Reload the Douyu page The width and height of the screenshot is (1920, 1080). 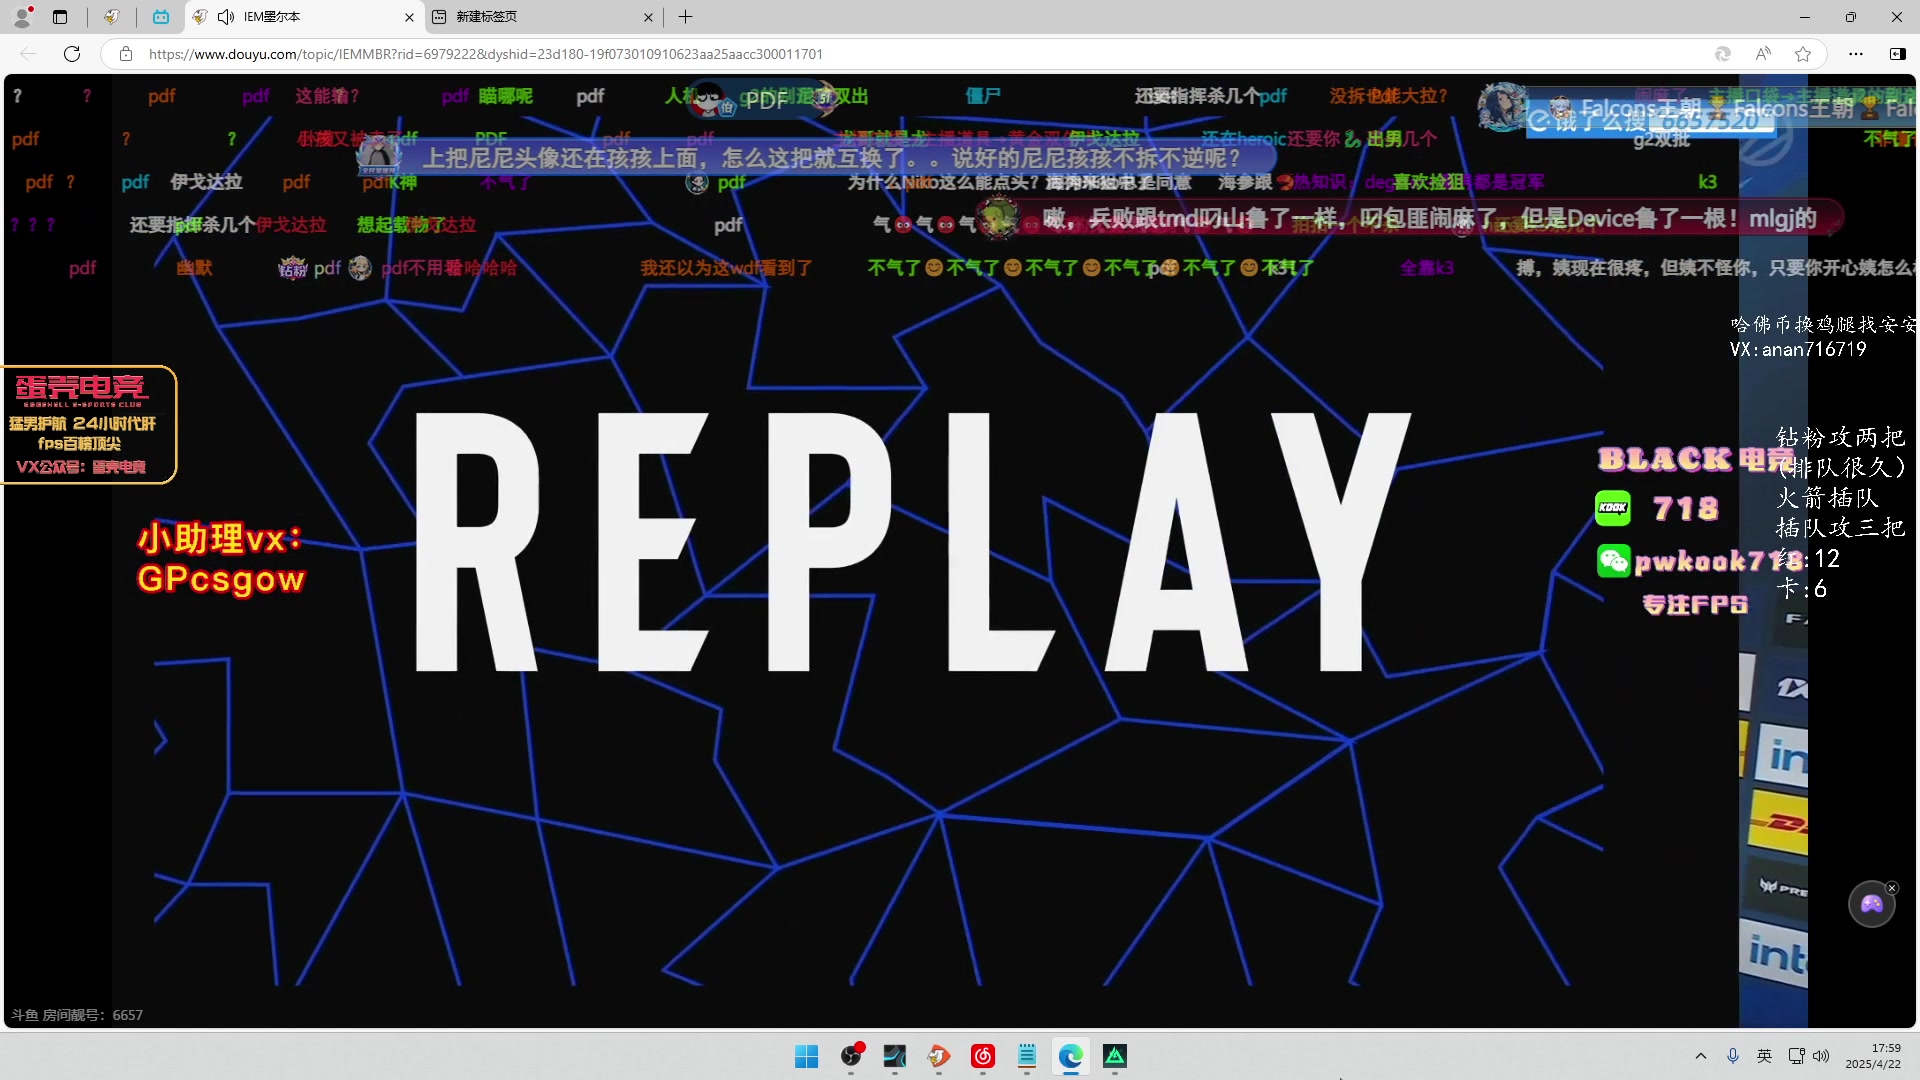point(72,54)
